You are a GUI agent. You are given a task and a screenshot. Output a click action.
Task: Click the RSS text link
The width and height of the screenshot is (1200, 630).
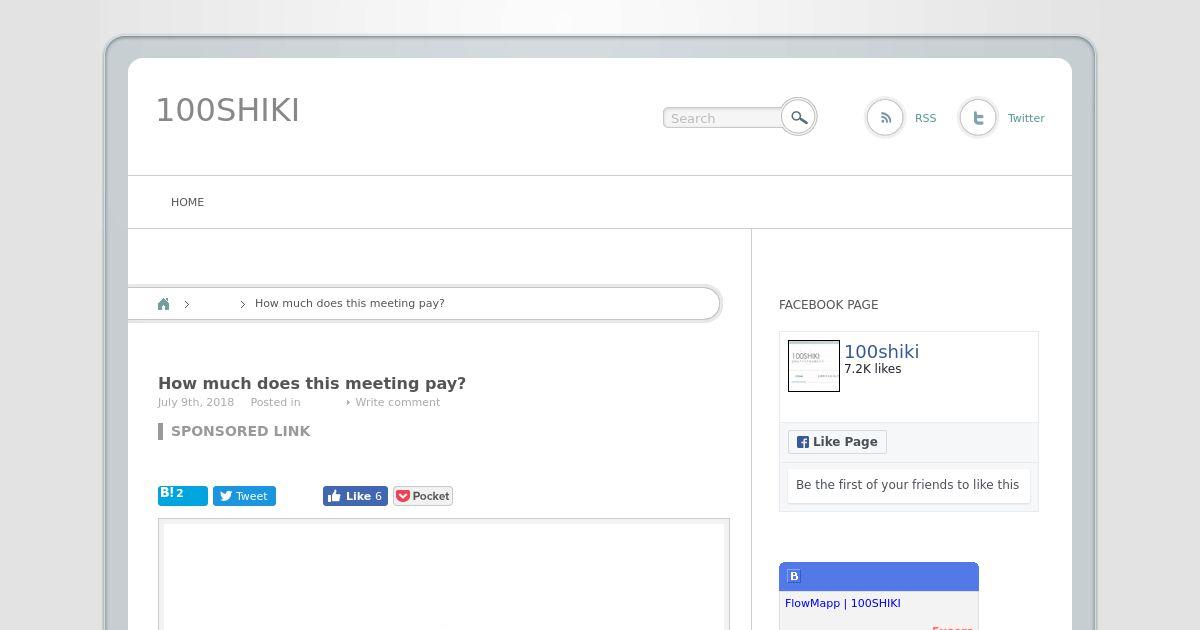[x=926, y=118]
